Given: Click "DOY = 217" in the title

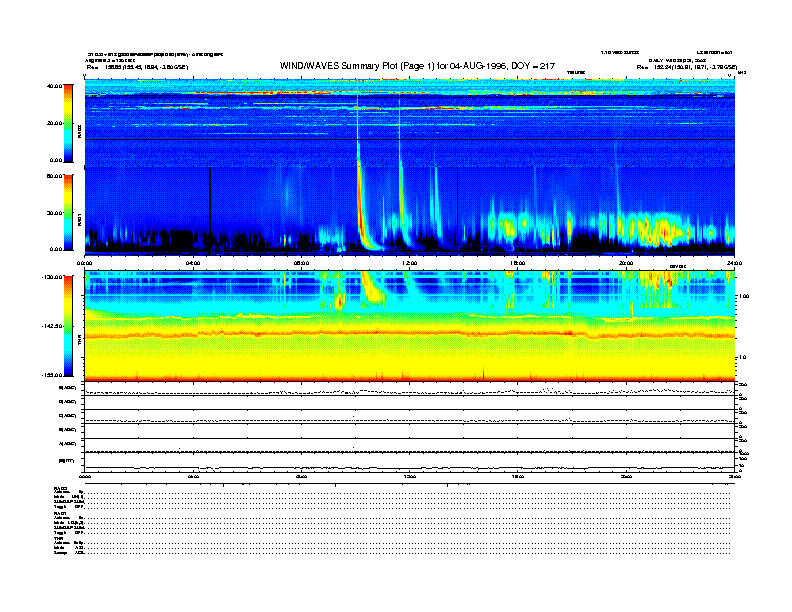Looking at the screenshot, I should [x=533, y=66].
